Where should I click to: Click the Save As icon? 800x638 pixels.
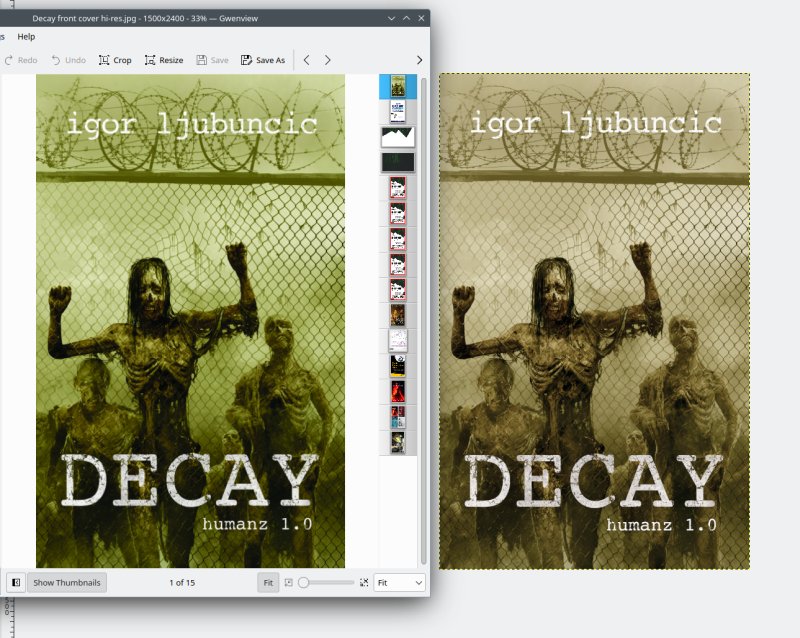pyautogui.click(x=246, y=60)
